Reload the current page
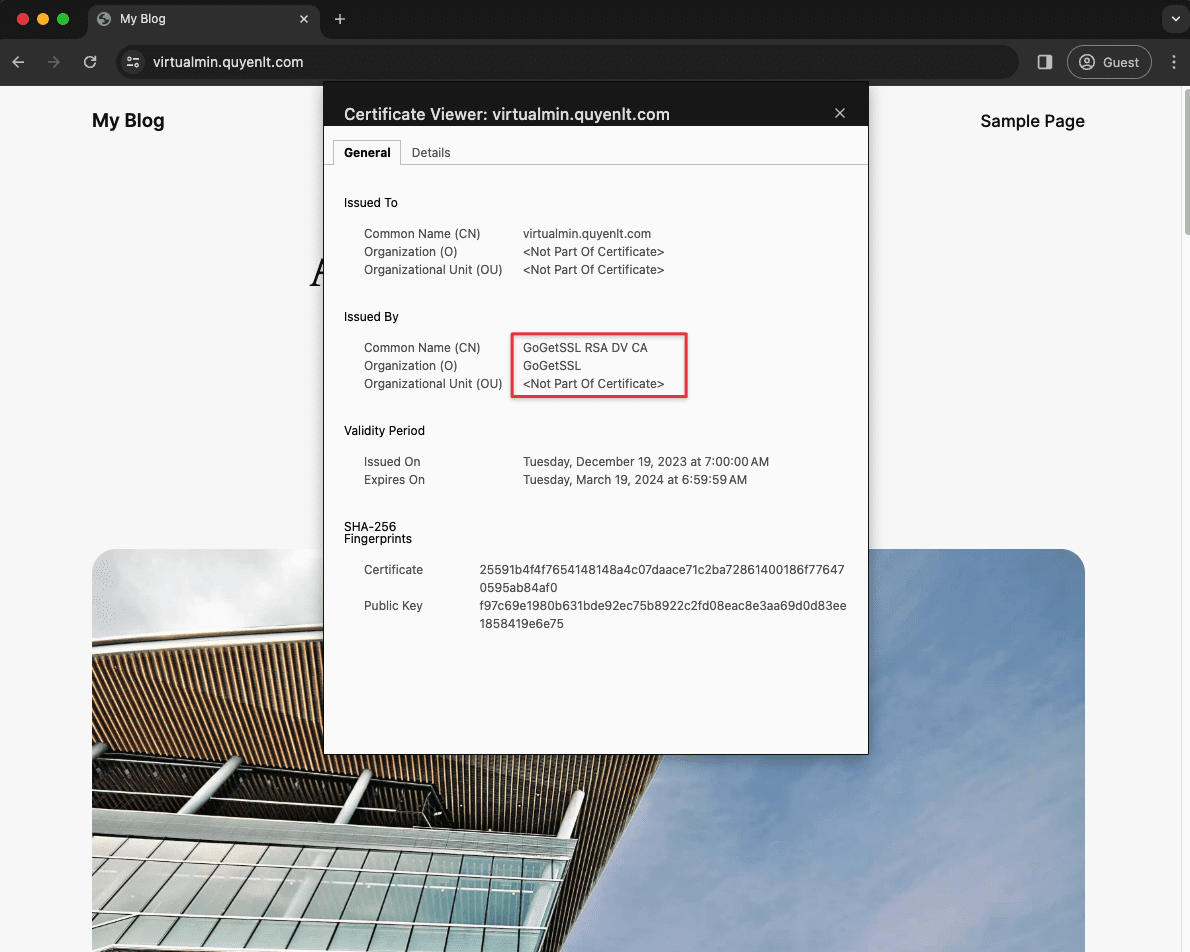The width and height of the screenshot is (1190, 952). (90, 62)
